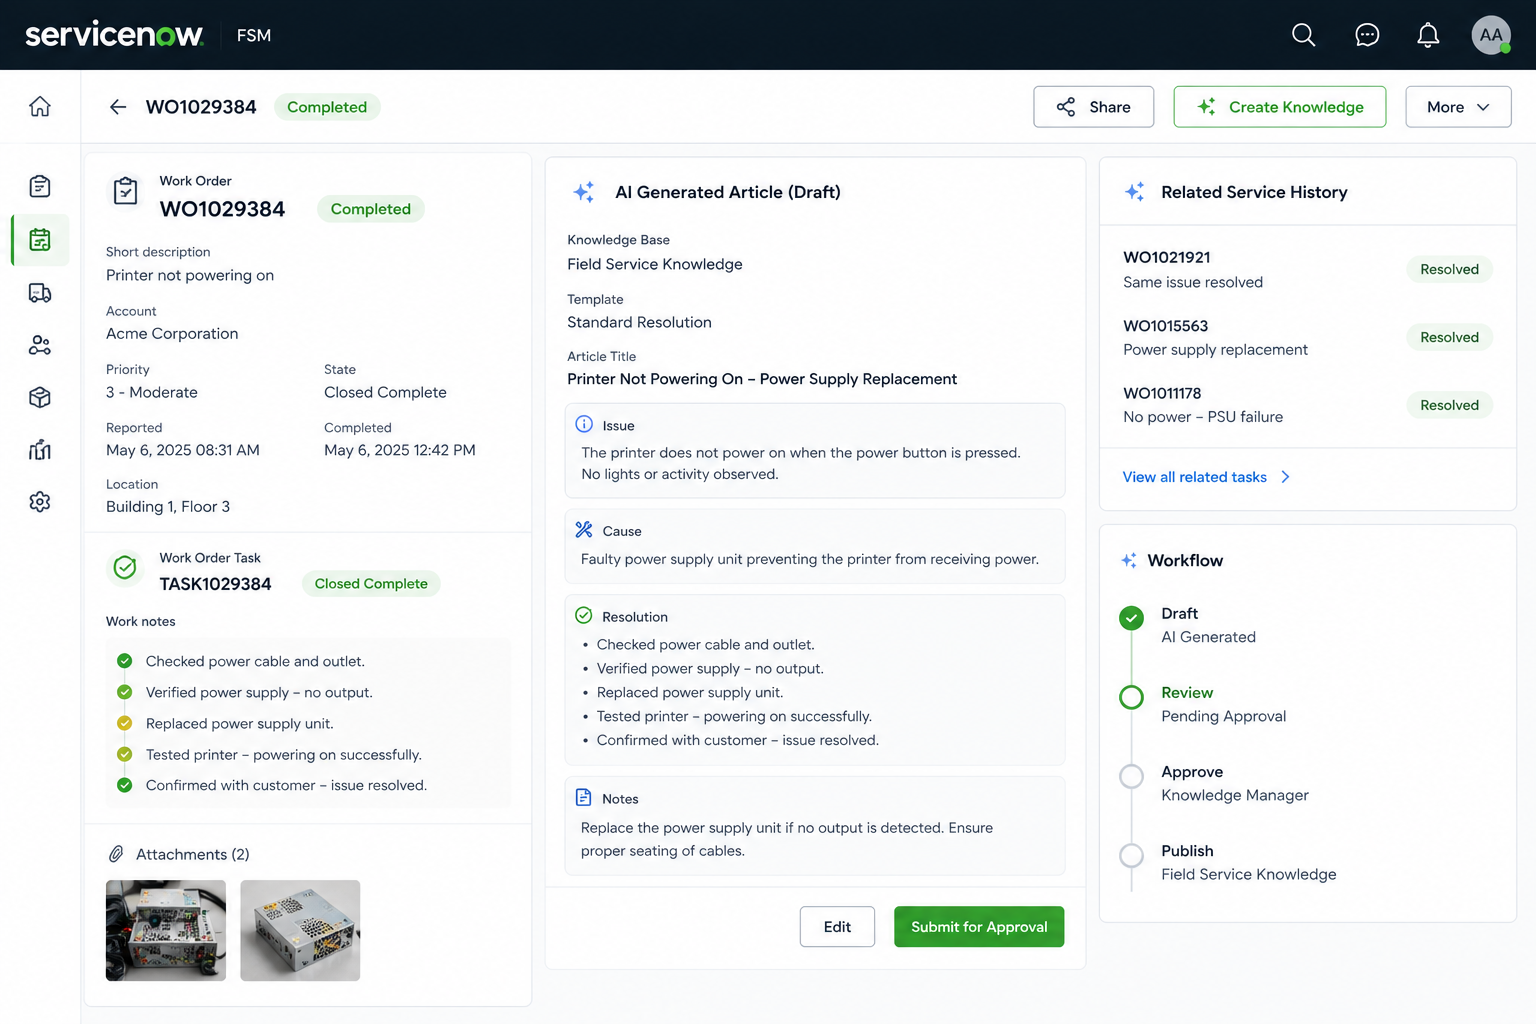
Task: Open related work order WO1015563
Action: (1165, 326)
